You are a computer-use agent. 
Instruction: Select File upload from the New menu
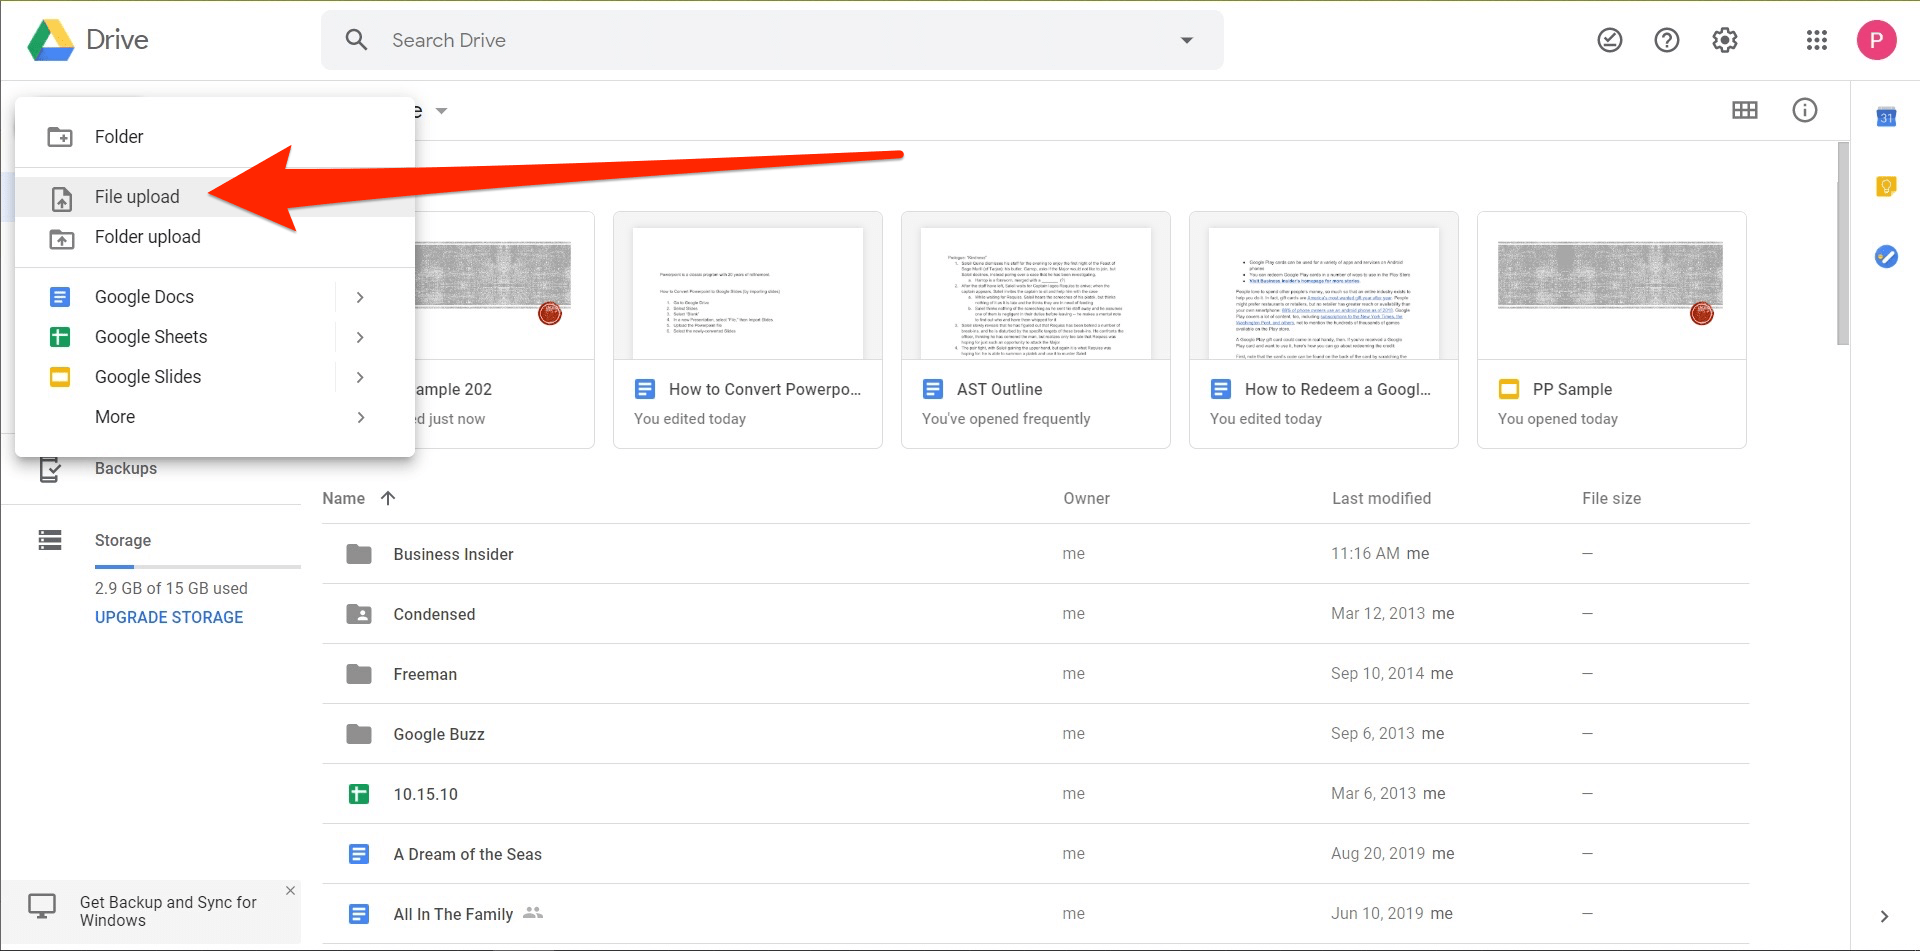(x=137, y=196)
